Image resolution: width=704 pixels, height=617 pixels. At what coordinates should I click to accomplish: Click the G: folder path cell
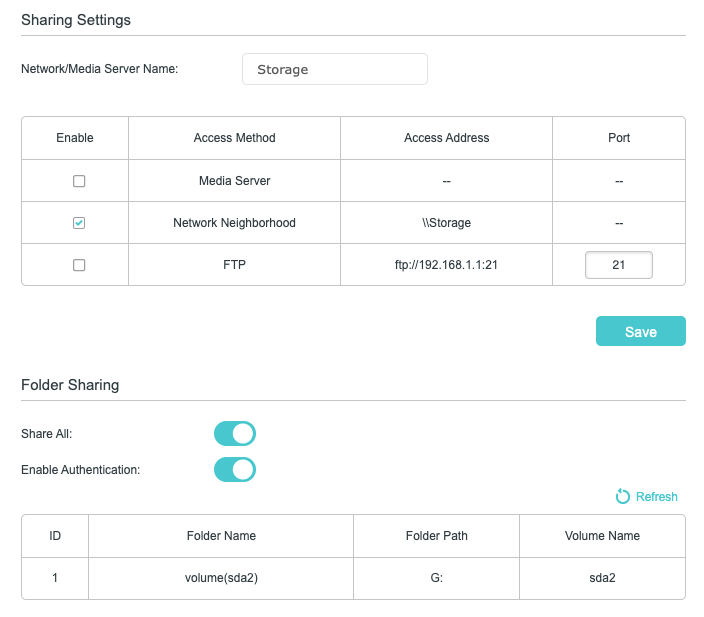click(x=436, y=578)
